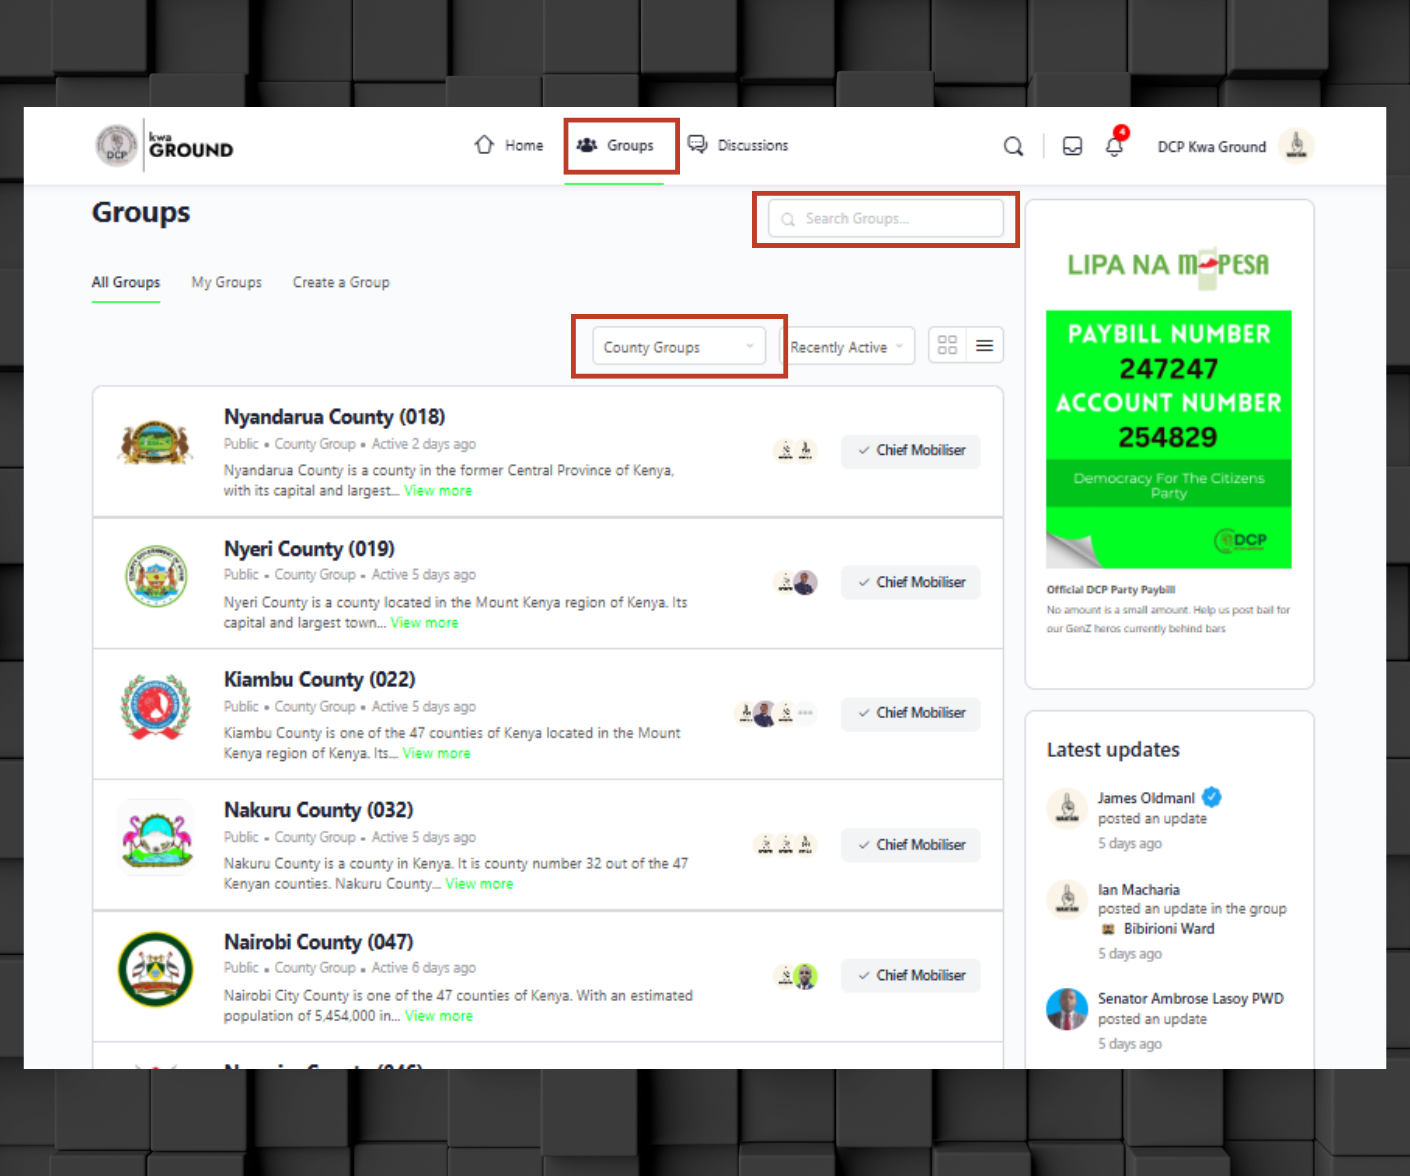Click the Latest updates heading
Image resolution: width=1410 pixels, height=1176 pixels.
click(x=1113, y=749)
